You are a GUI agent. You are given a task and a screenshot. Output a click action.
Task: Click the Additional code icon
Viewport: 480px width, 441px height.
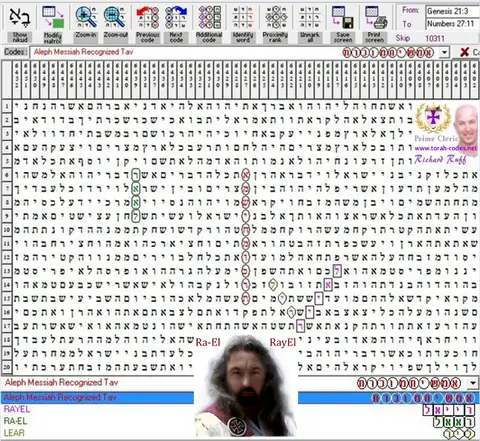[x=209, y=17]
